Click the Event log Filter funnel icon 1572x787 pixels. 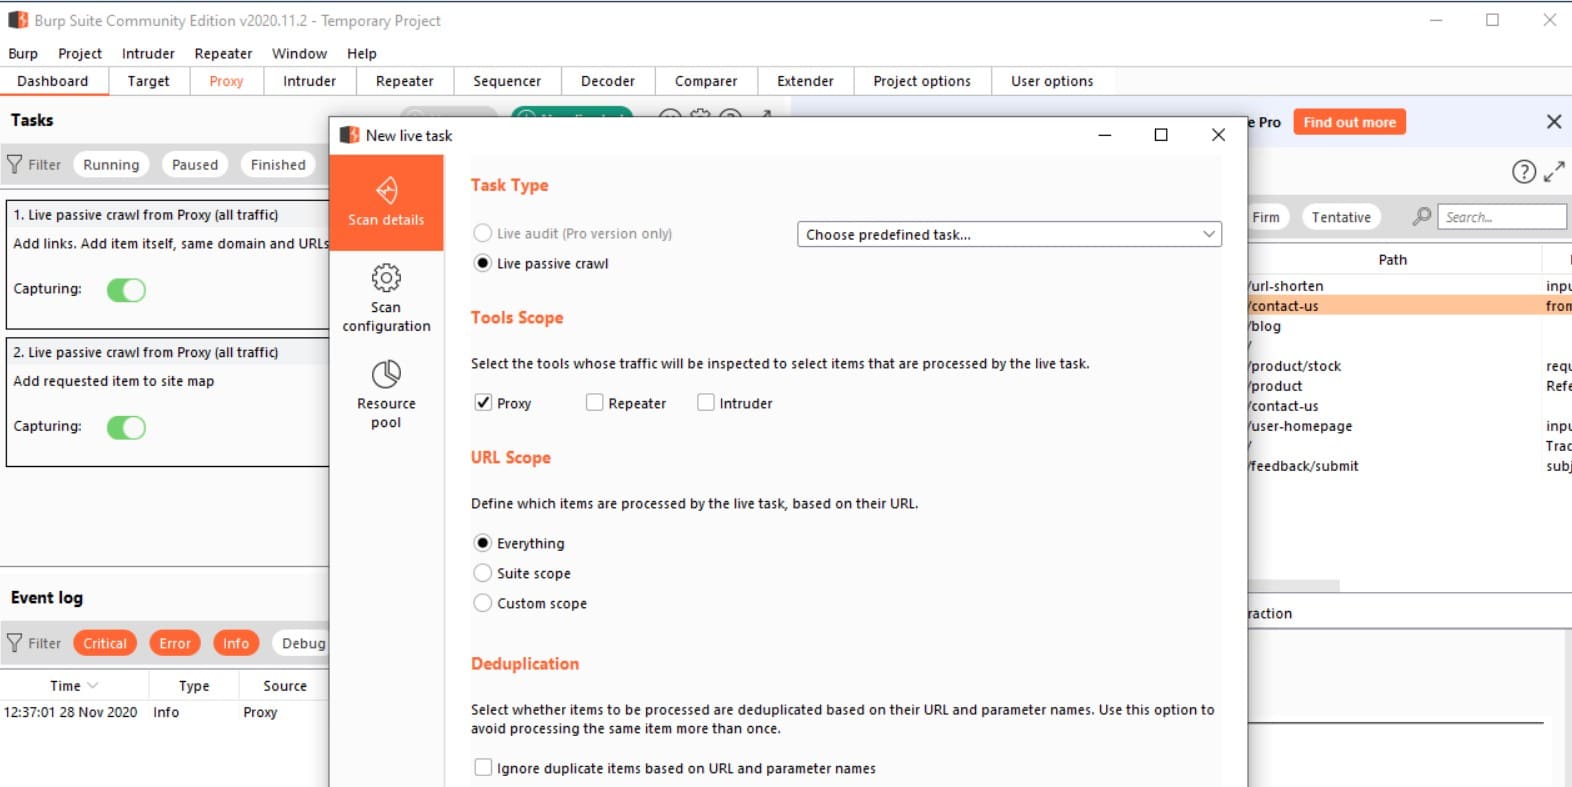pyautogui.click(x=14, y=643)
